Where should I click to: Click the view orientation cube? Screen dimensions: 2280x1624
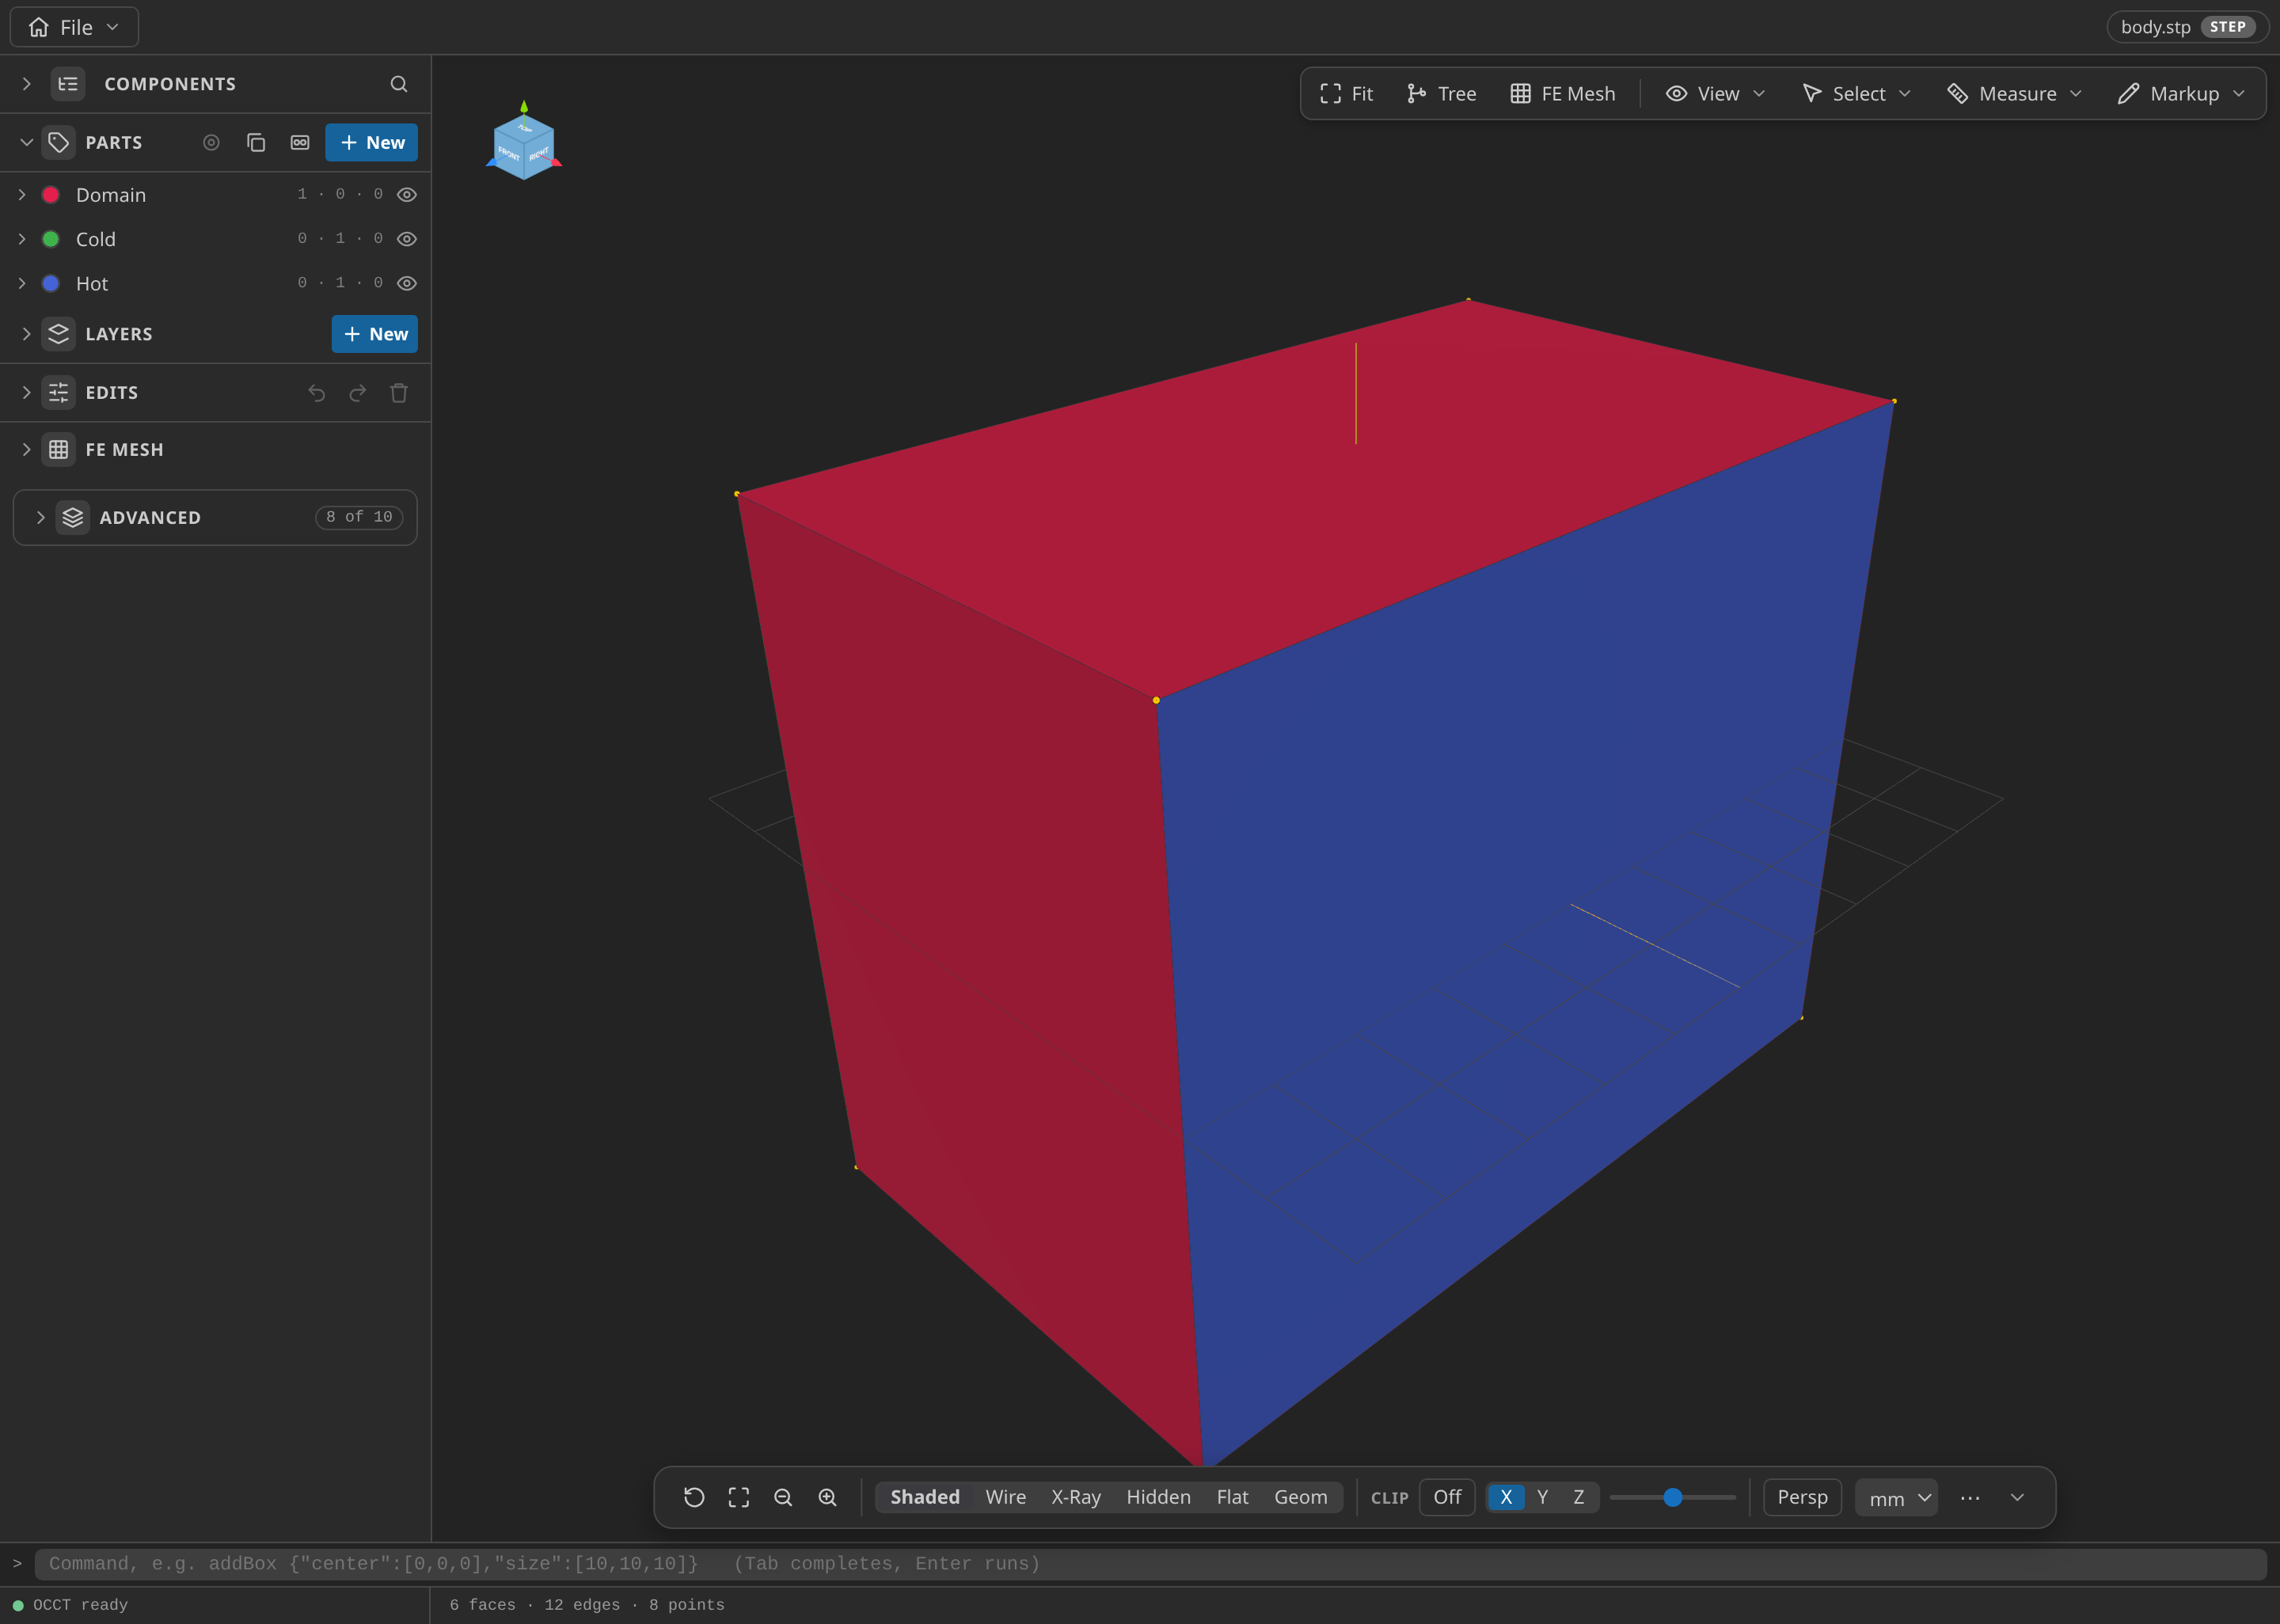coord(524,145)
